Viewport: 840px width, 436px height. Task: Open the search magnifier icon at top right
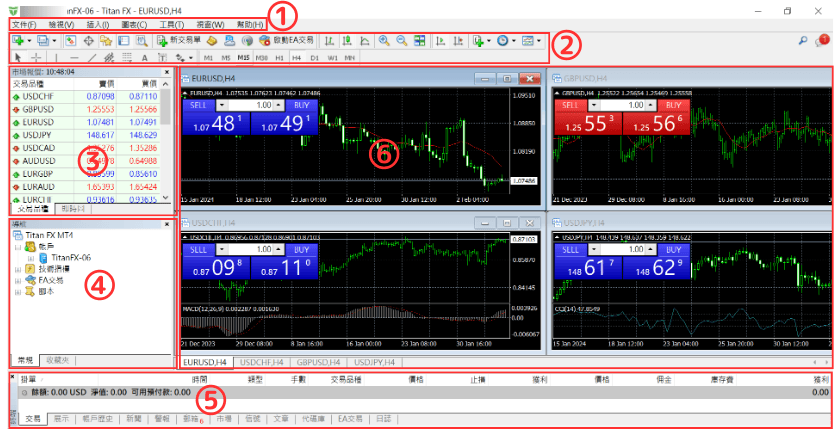[x=803, y=41]
